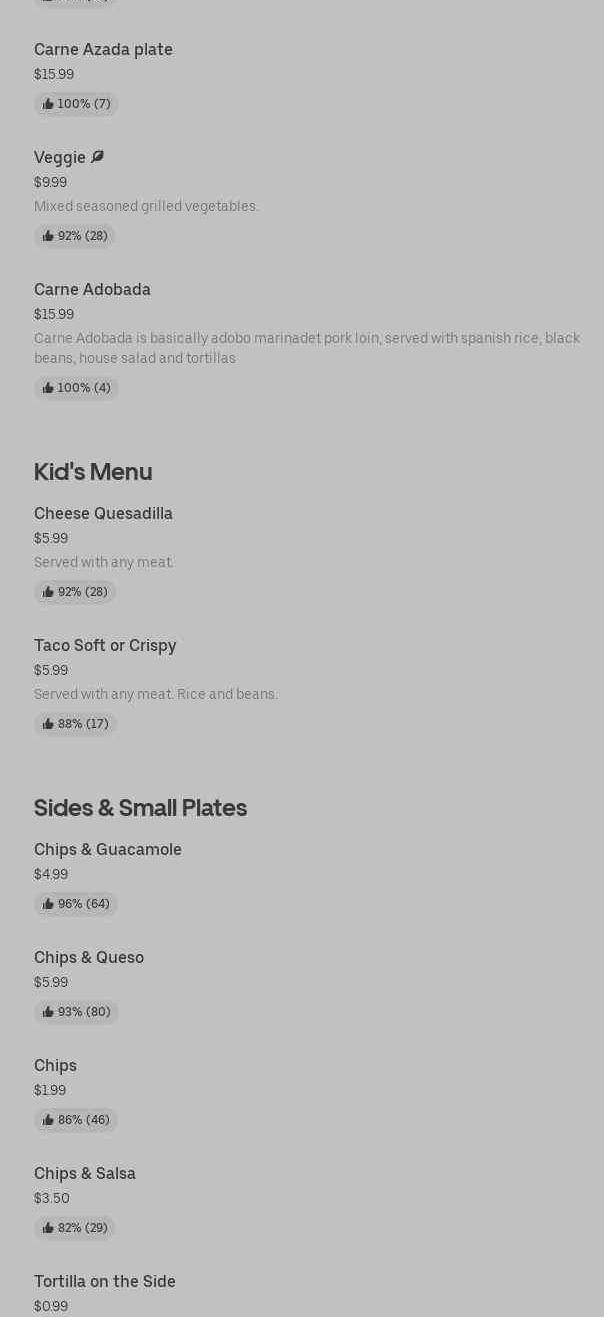Click thumbs-up icon under Taco Soft or Crispy
The image size is (604, 1317).
pyautogui.click(x=48, y=724)
